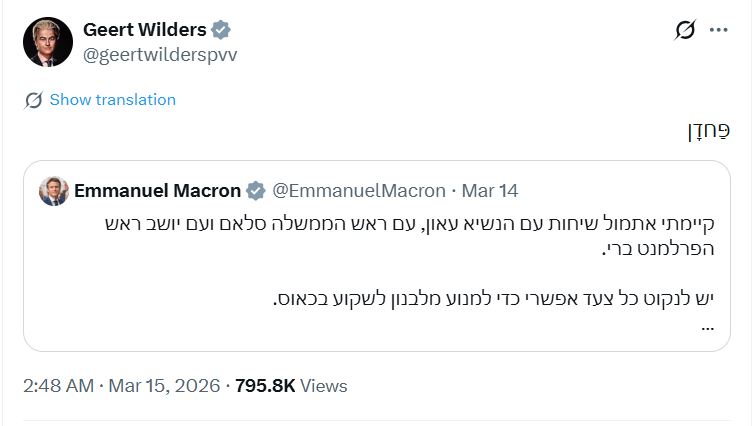Click the 2:48 AM post timestamp
This screenshot has height=426, width=753.
point(58,385)
